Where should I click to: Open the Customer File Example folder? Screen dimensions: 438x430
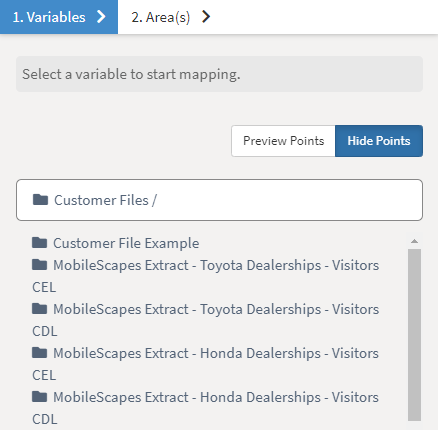point(126,243)
